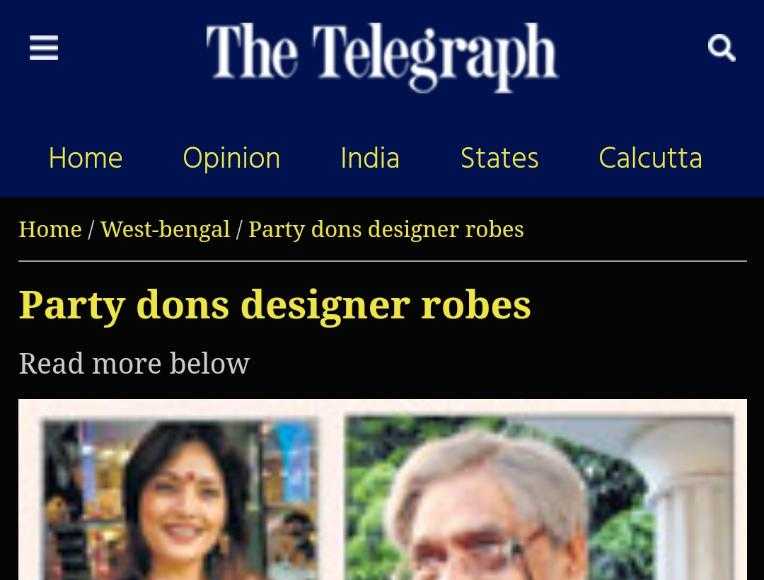Open the Opinion section tab
This screenshot has width=764, height=580.
click(232, 158)
